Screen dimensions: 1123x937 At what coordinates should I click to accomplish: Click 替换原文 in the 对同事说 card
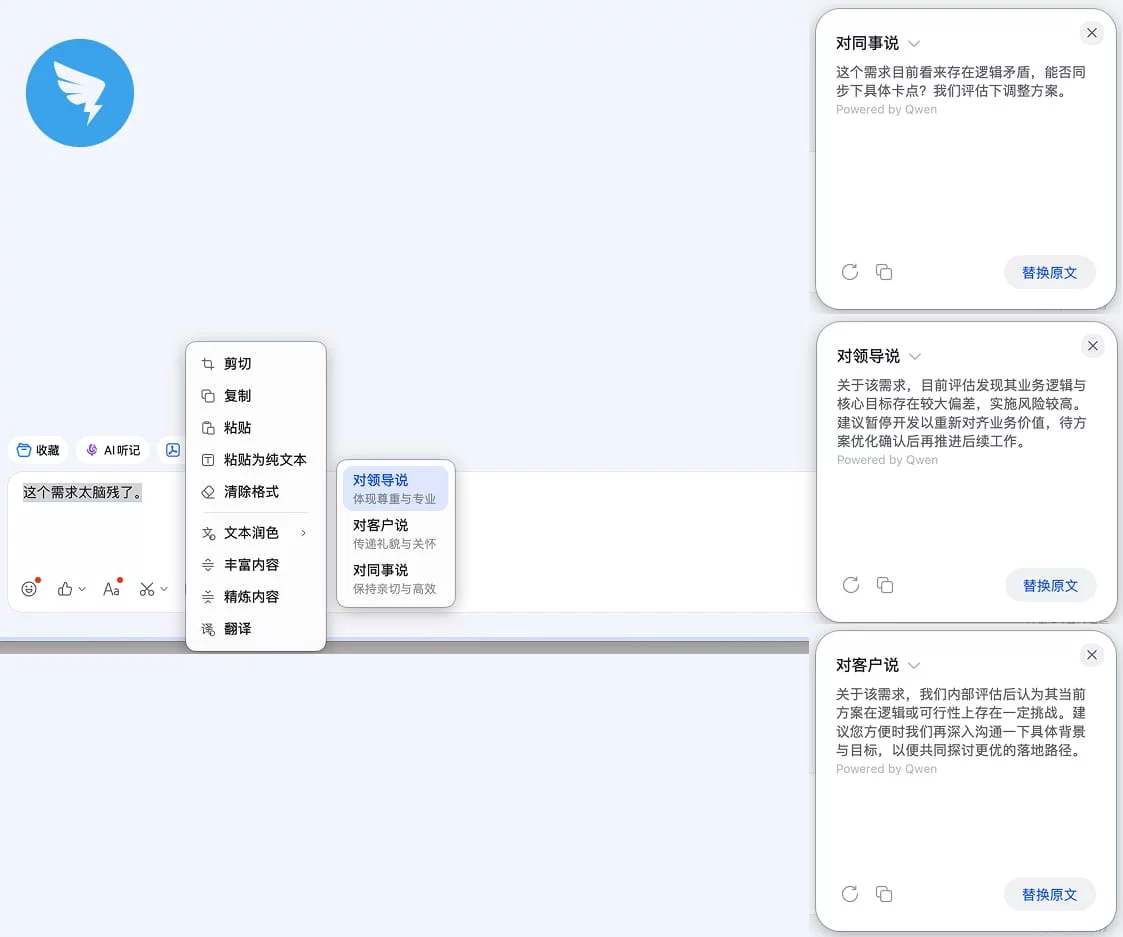1050,272
